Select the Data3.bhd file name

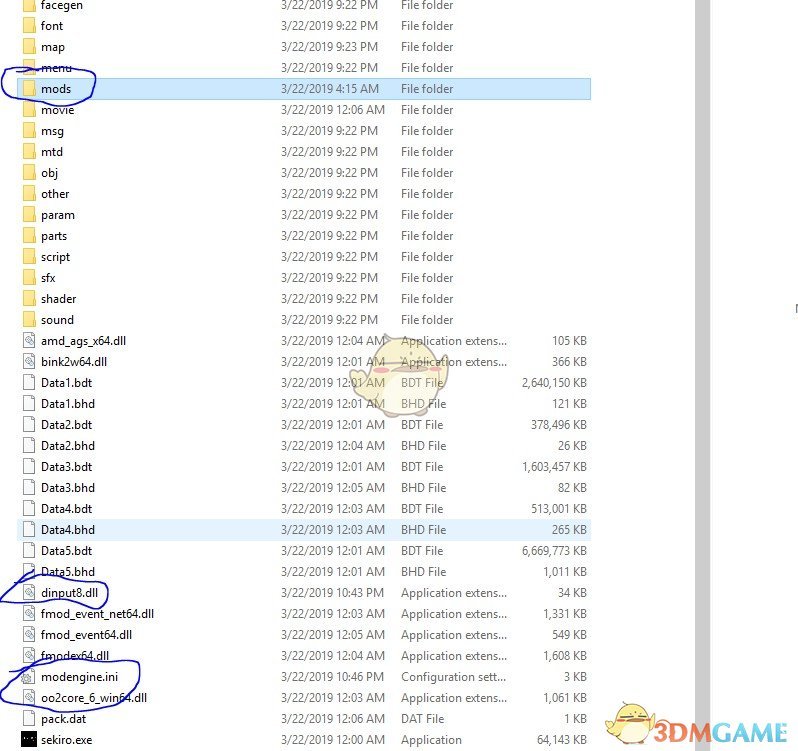(68, 487)
